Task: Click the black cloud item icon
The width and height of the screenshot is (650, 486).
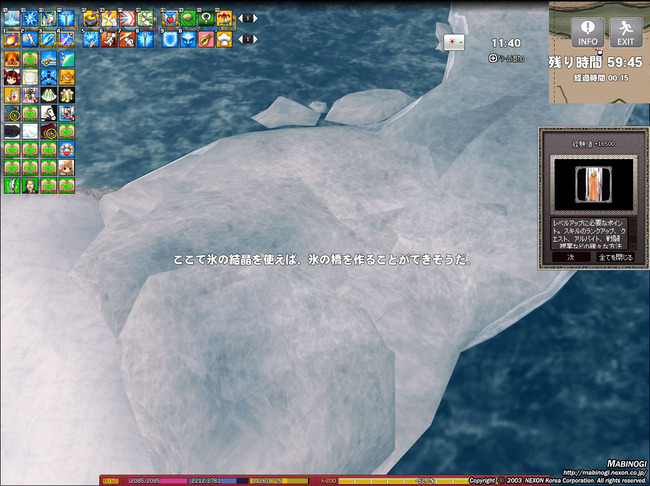Action: tap(12, 131)
